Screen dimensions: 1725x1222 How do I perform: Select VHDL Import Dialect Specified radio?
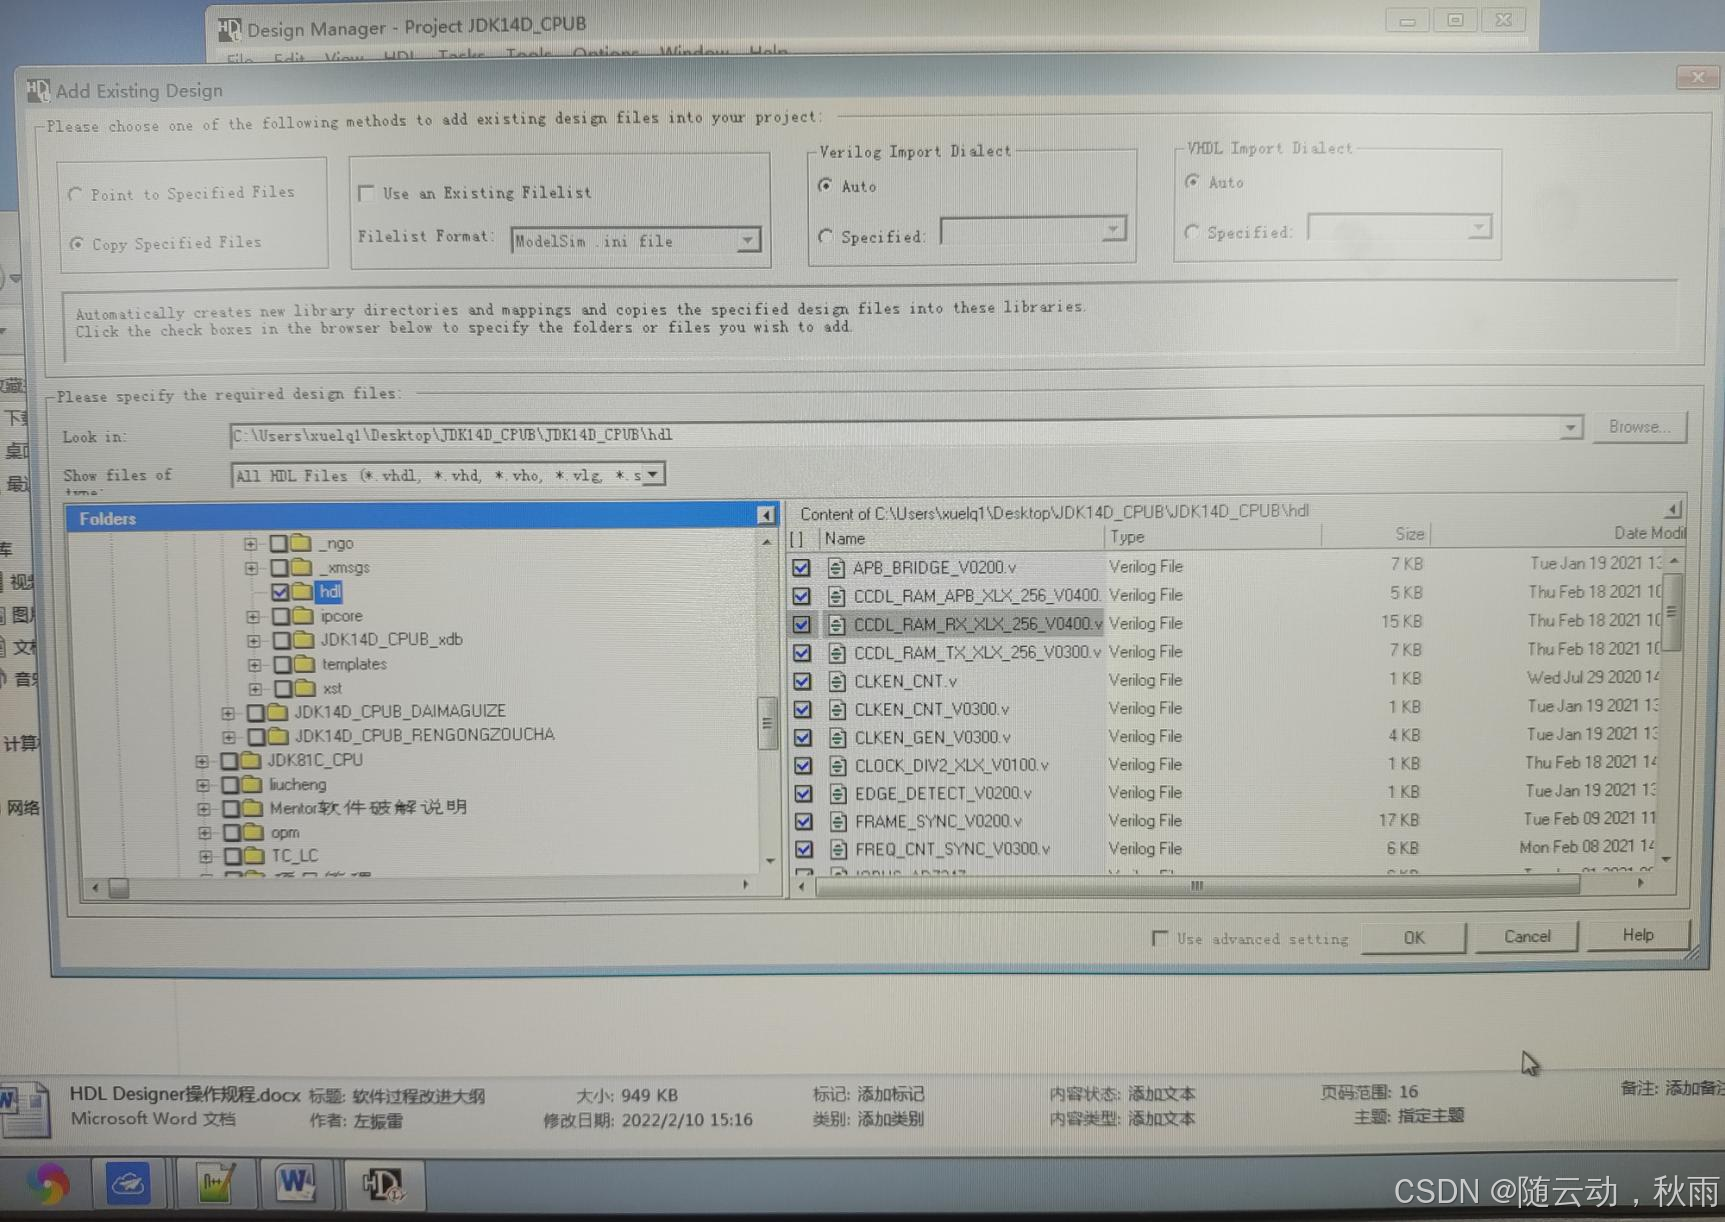point(1191,231)
